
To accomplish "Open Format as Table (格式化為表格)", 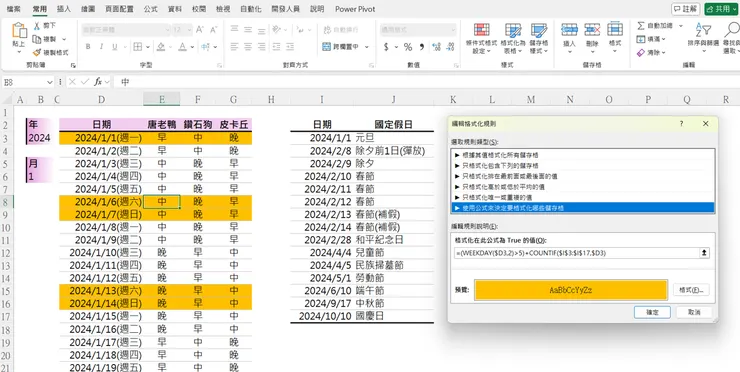I will coord(513,38).
